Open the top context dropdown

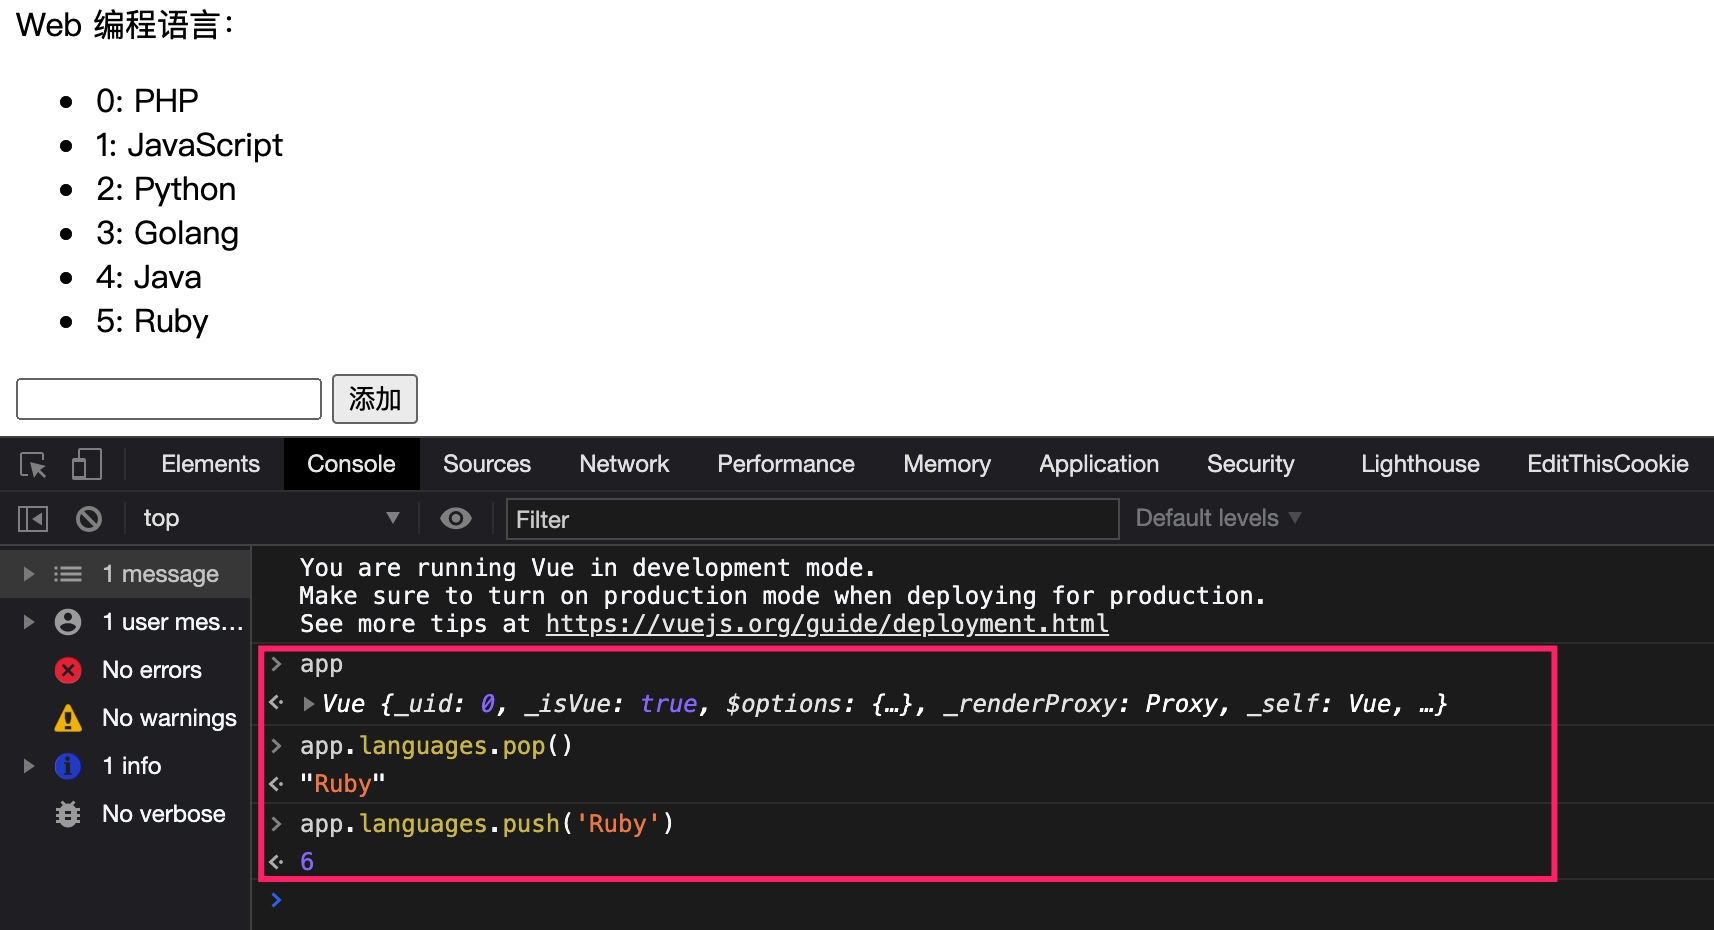(x=271, y=518)
